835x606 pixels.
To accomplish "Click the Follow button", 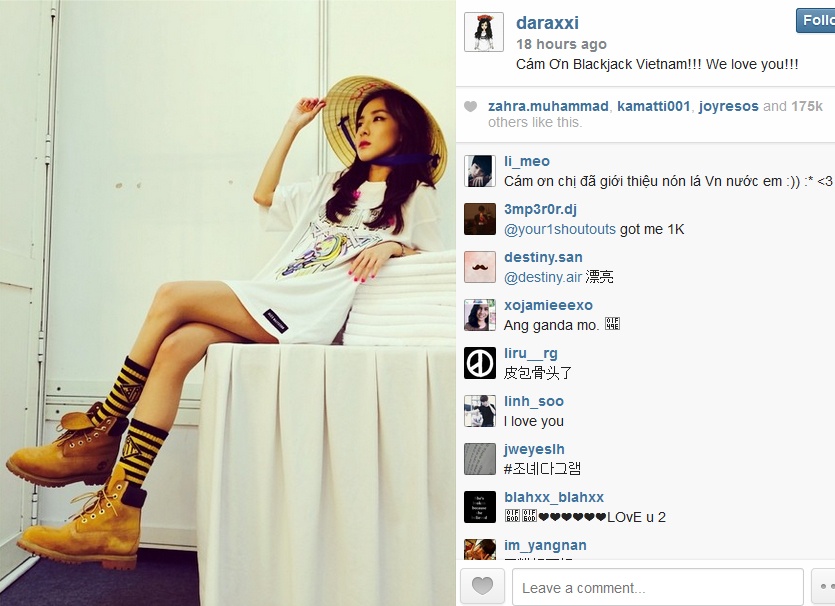I will click(x=816, y=20).
